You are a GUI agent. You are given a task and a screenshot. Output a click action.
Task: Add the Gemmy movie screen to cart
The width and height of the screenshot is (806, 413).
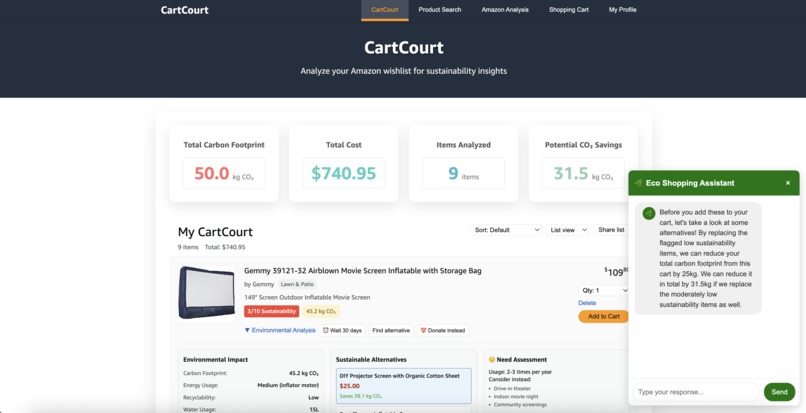[603, 316]
